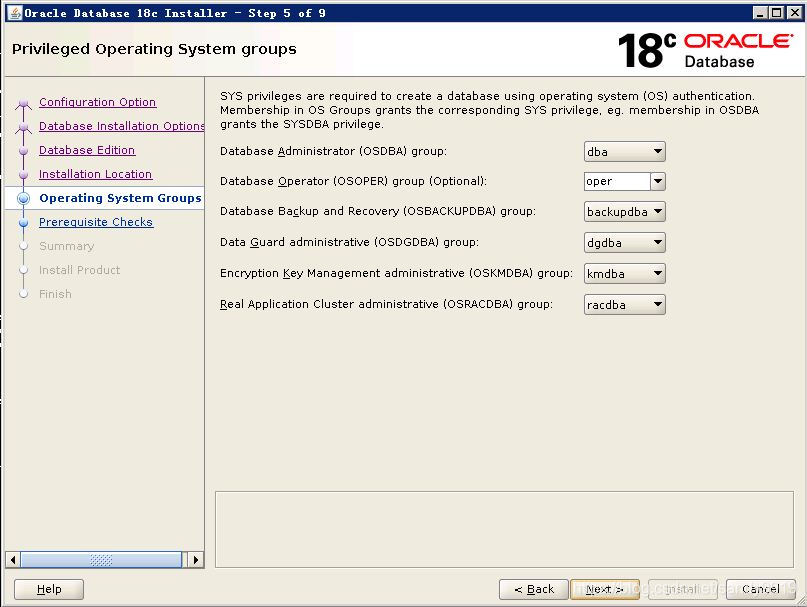
Task: Open the OSKMDBA group dropdown showing kmdba
Action: pos(624,273)
